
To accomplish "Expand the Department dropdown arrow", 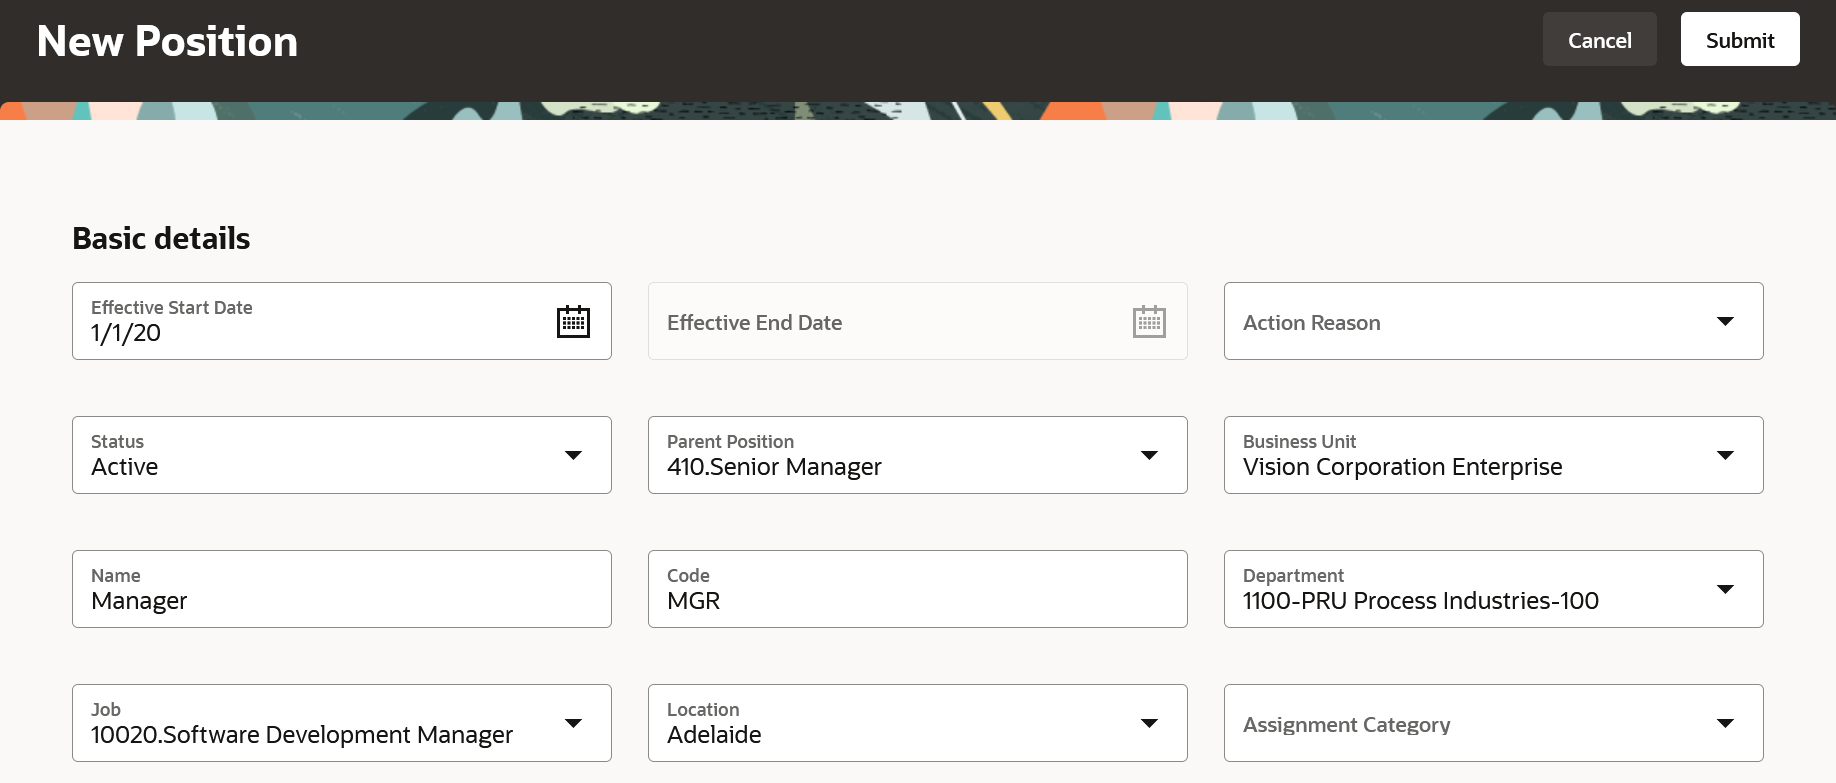I will (1725, 589).
